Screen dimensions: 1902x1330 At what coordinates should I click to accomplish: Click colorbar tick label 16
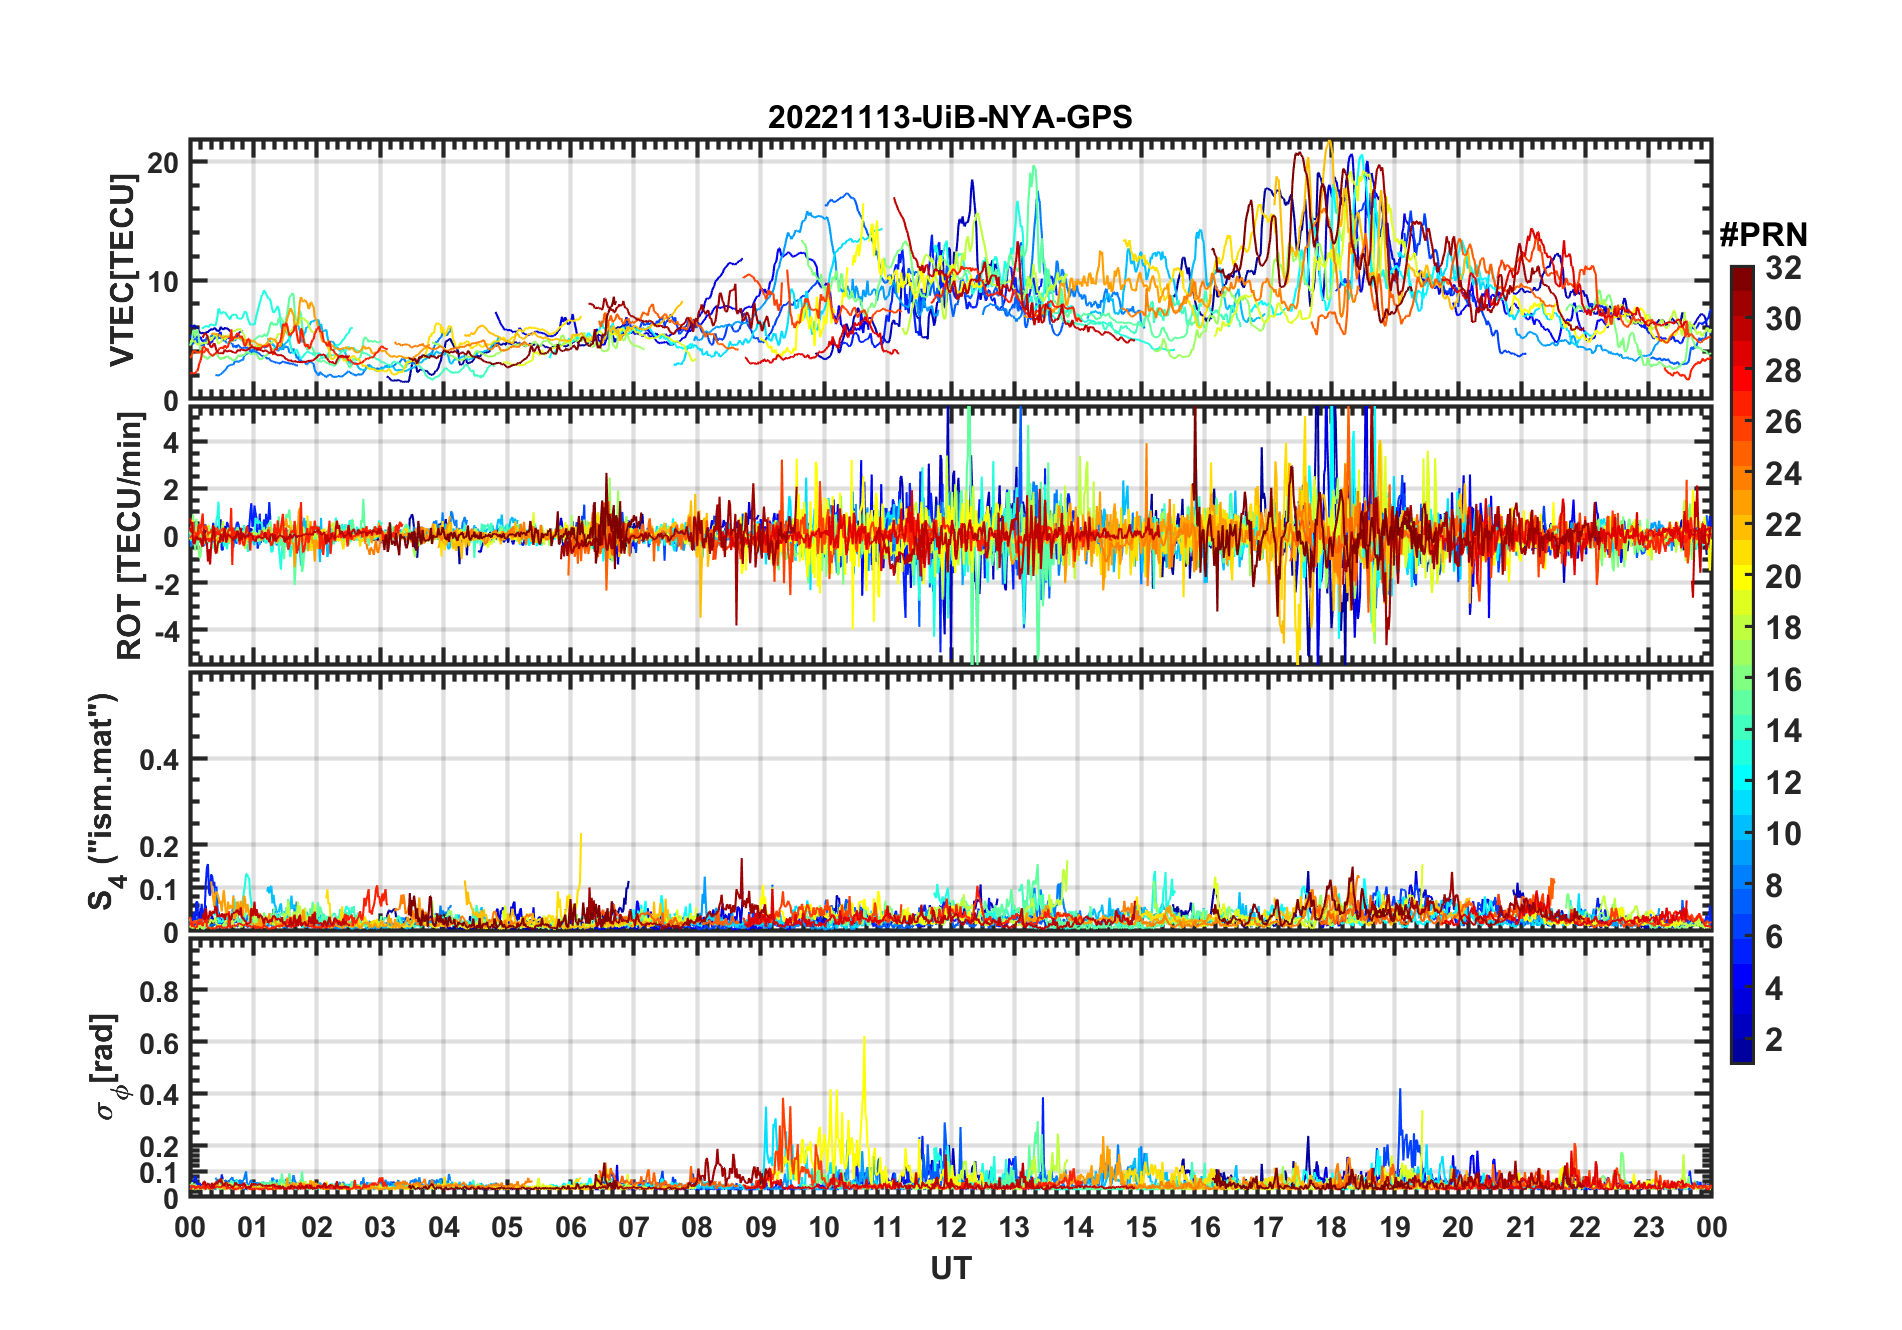(1783, 680)
